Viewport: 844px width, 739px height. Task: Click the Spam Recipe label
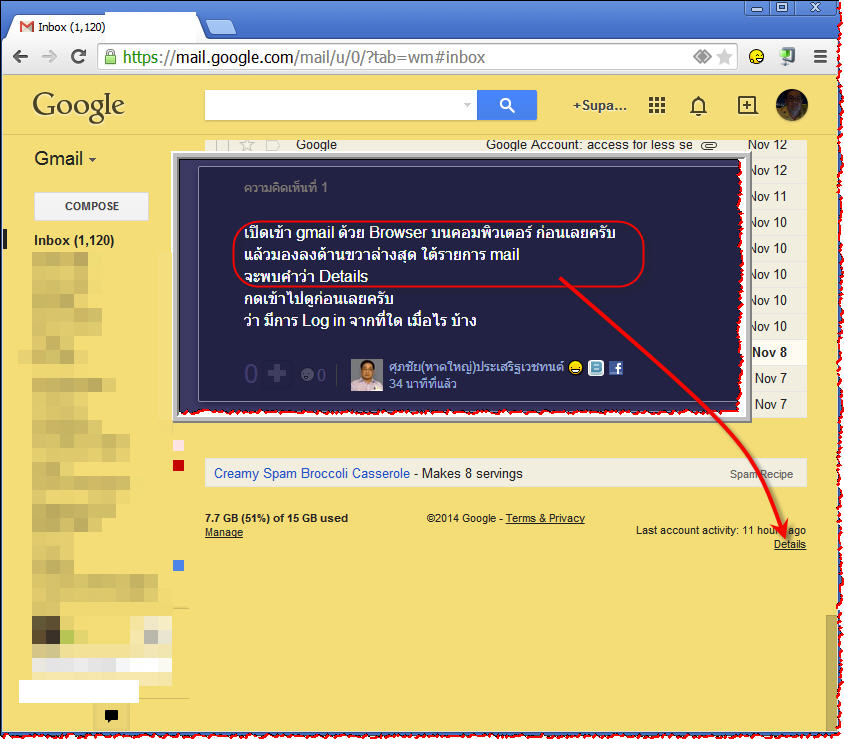point(761,474)
